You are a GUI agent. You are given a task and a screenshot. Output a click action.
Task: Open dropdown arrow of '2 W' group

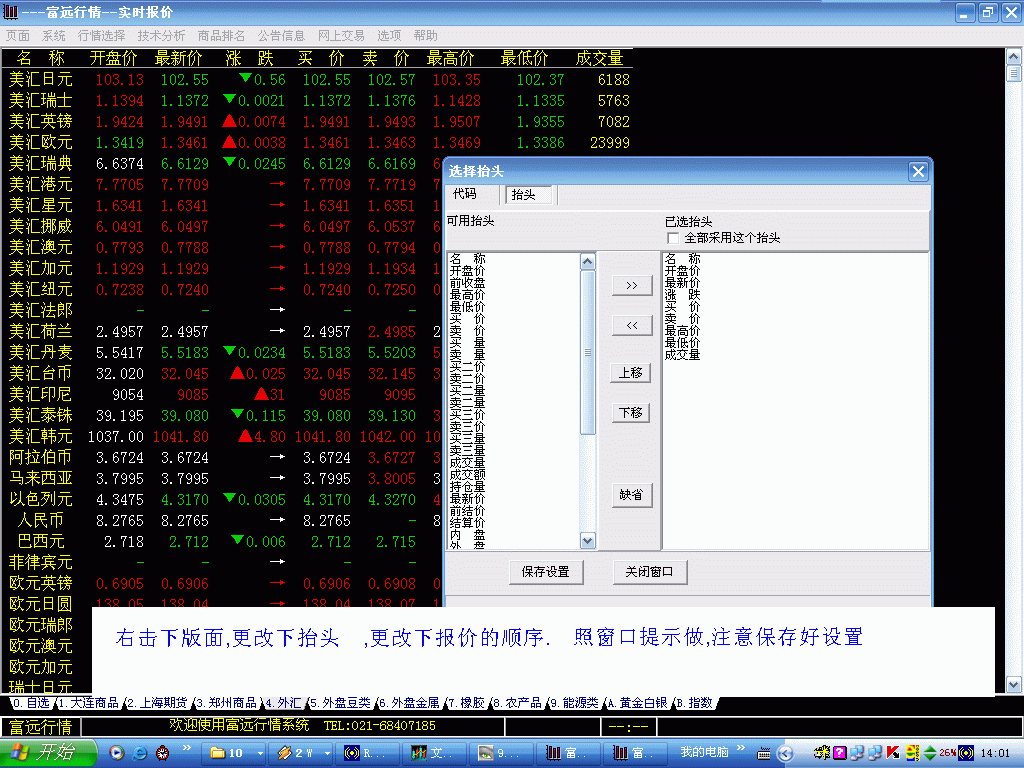(327, 753)
